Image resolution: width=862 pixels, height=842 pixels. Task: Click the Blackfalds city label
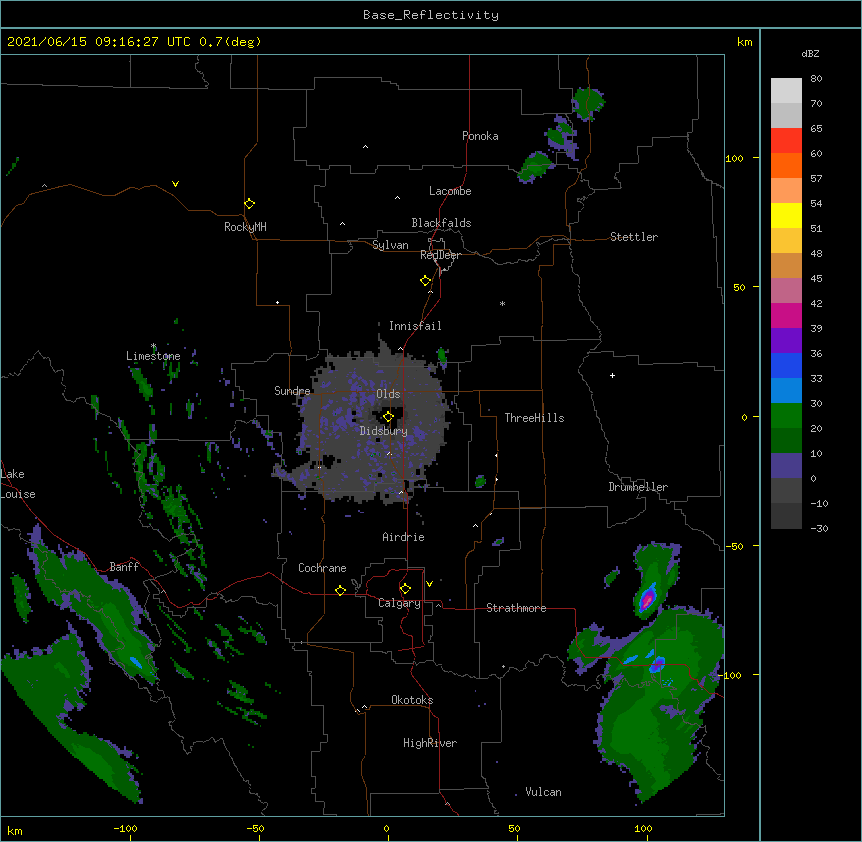(441, 223)
